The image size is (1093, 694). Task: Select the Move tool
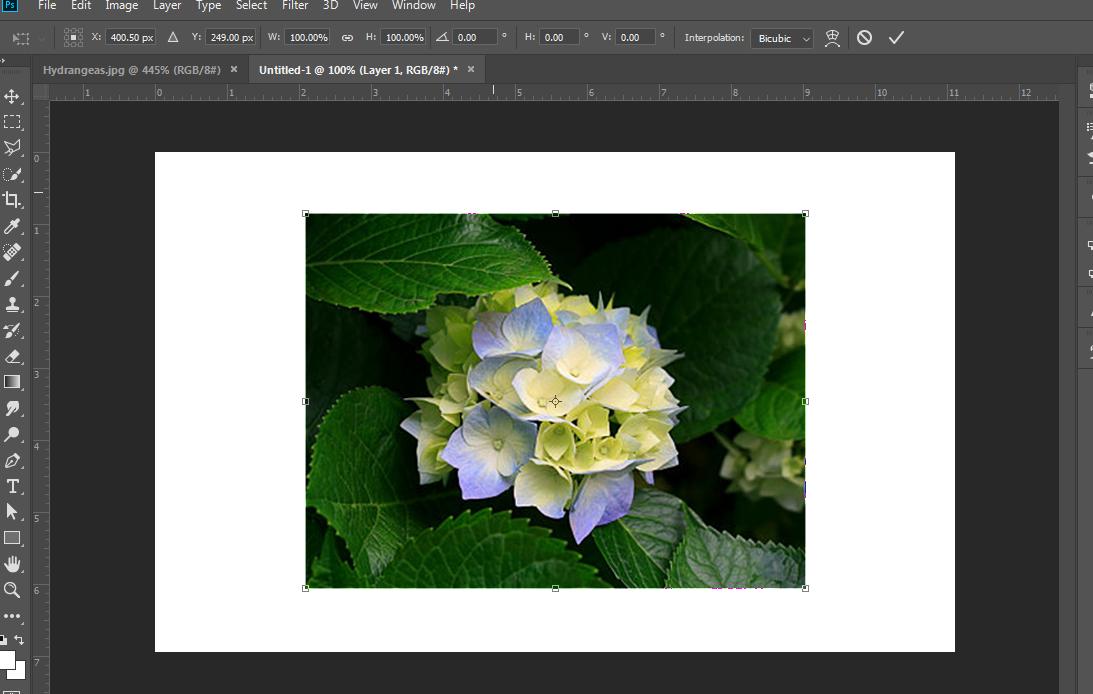12,96
